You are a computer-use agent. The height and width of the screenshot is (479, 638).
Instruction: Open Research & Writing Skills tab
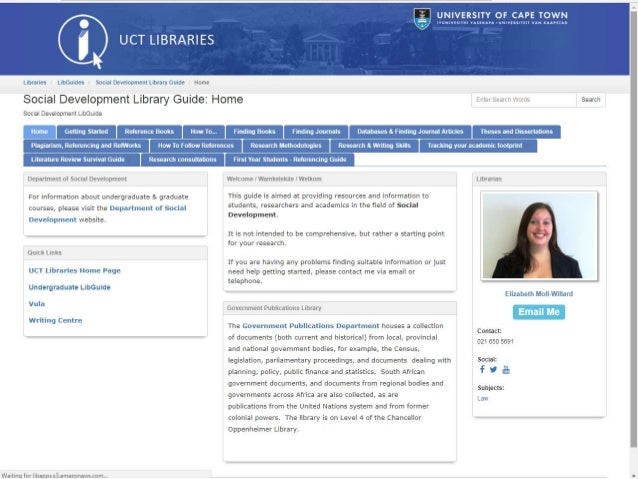(x=375, y=145)
